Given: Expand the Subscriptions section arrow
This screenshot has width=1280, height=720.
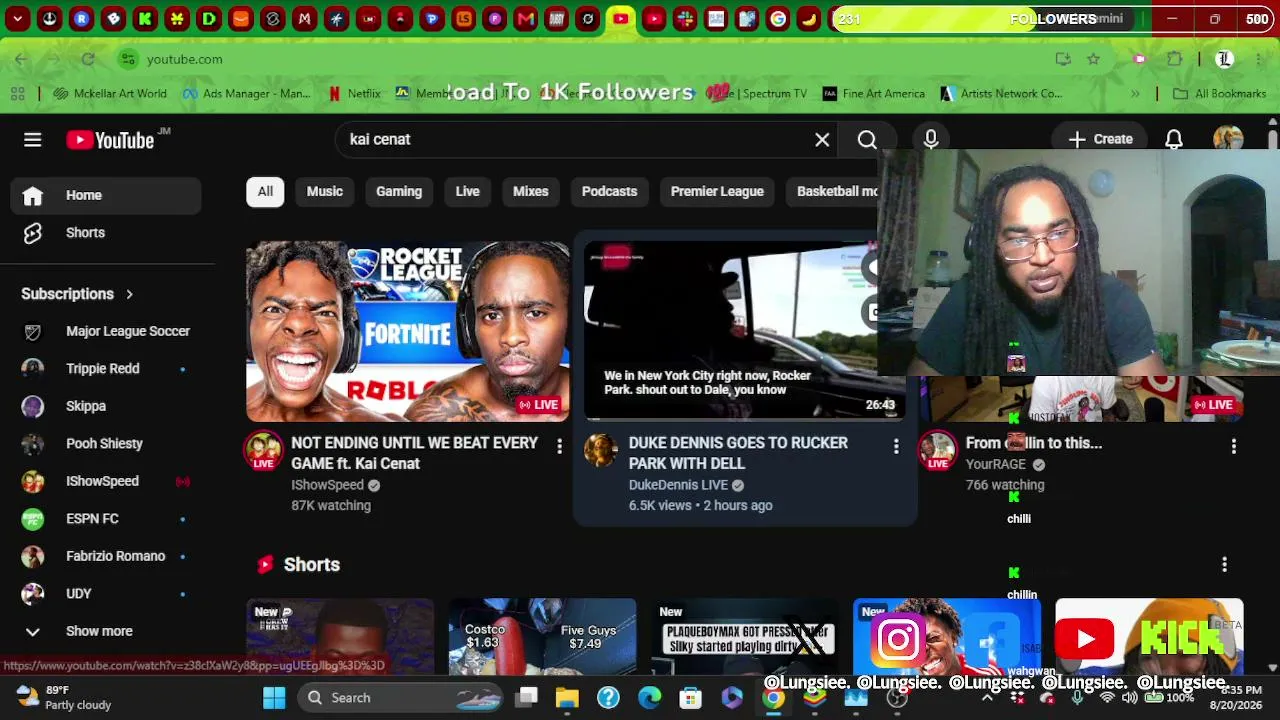Looking at the screenshot, I should (x=129, y=294).
